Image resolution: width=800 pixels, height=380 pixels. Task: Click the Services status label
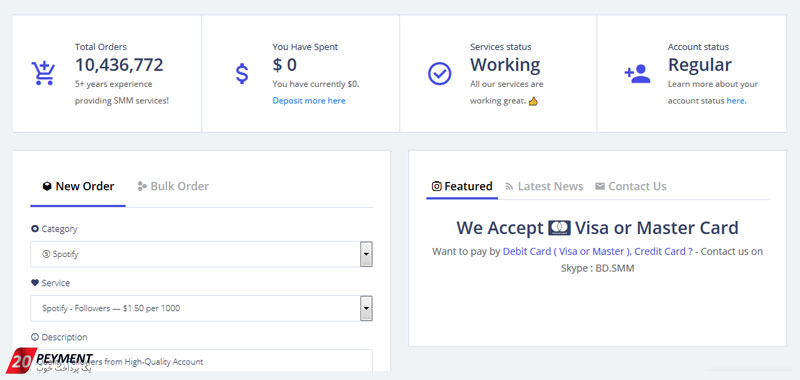[x=501, y=47]
